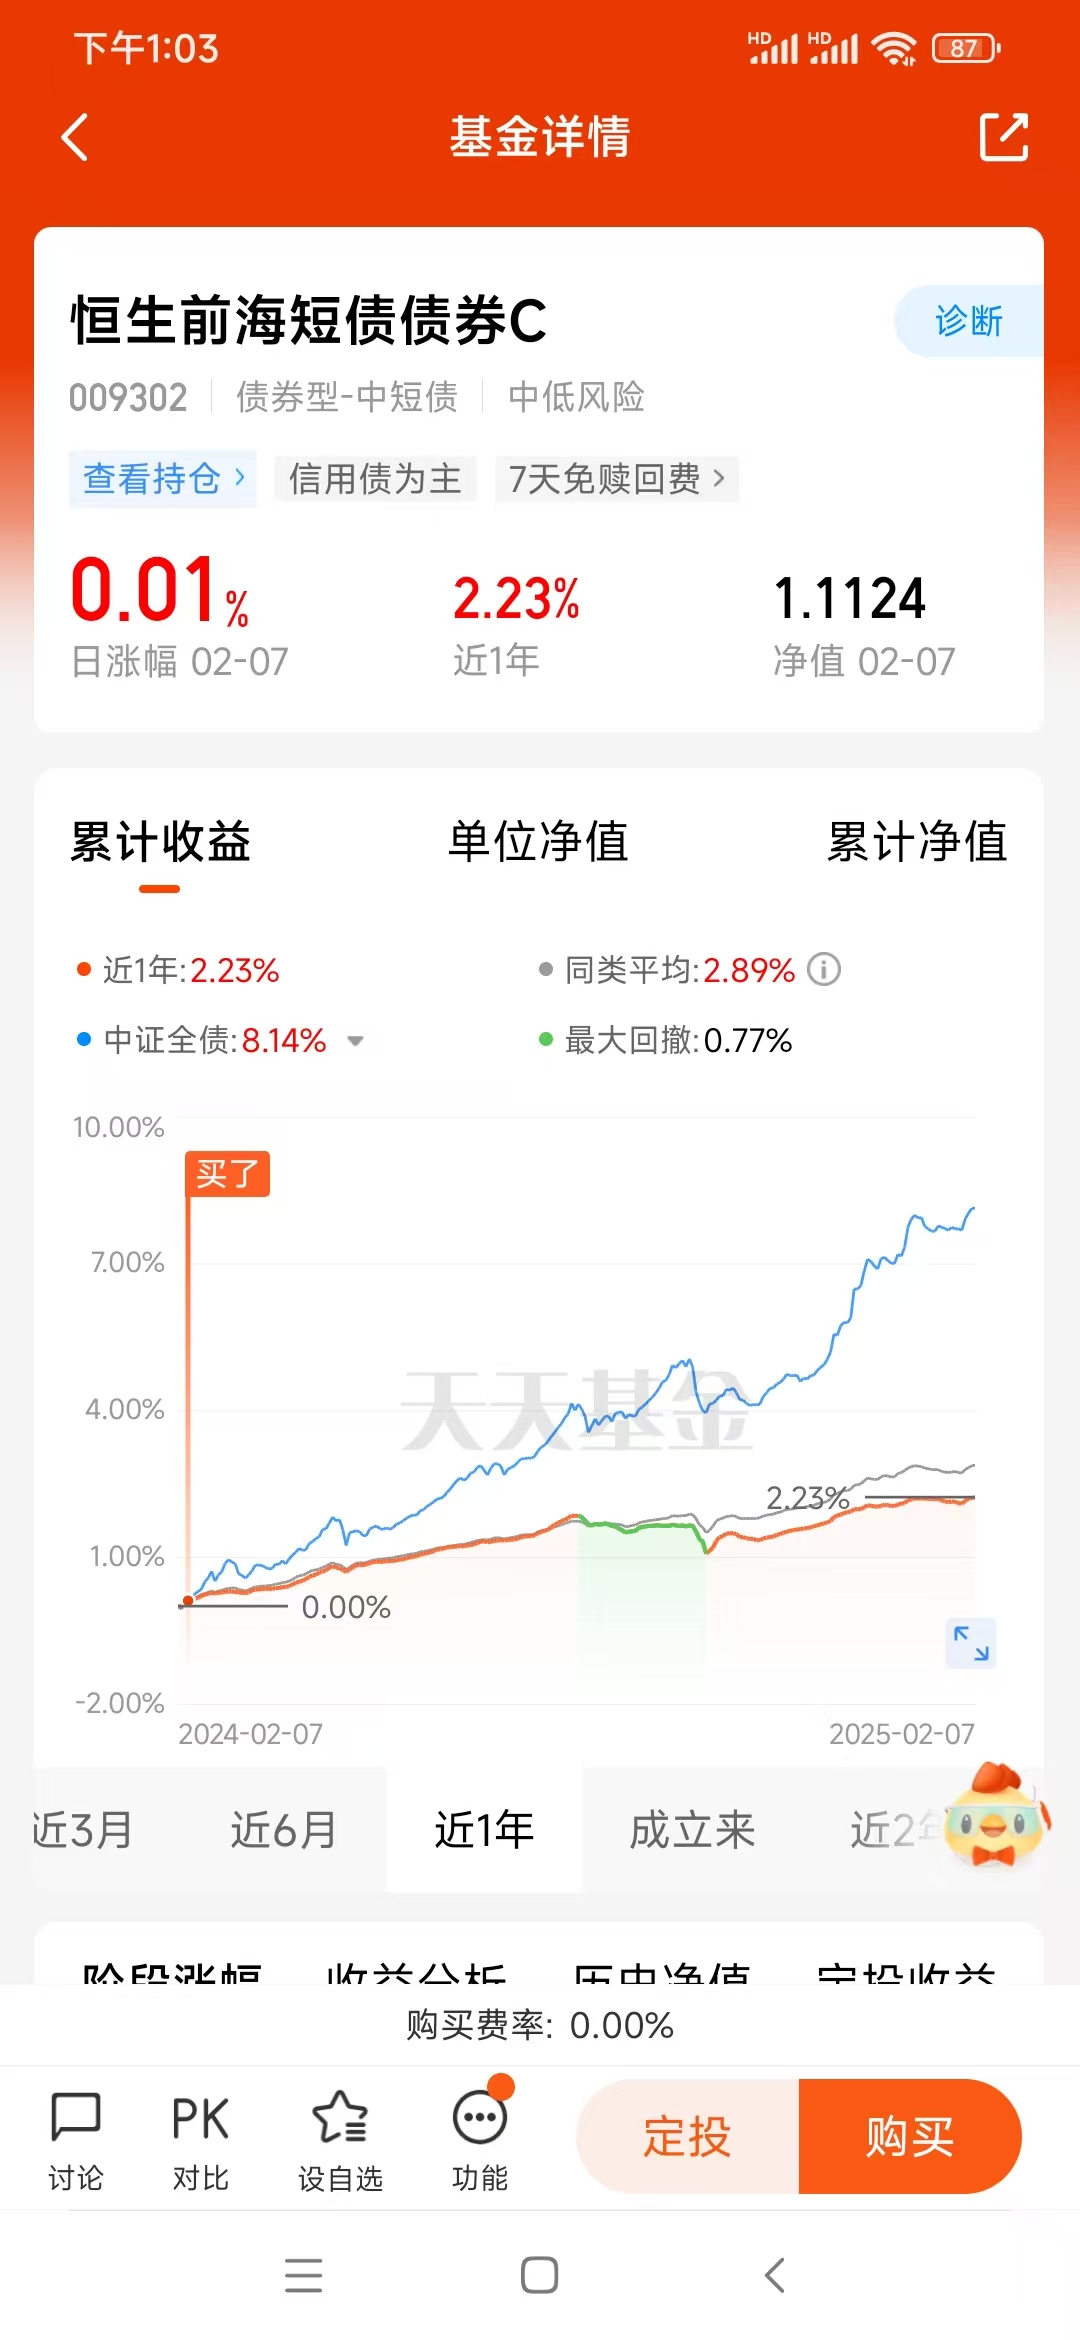Viewport: 1080px width, 2340px height.
Task: Switch to the 单位净值 tab
Action: 538,841
